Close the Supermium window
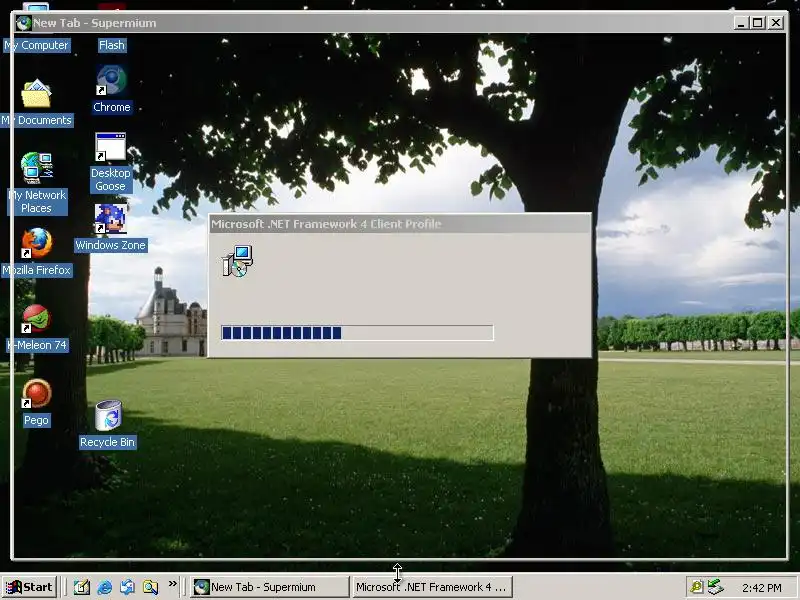The height and width of the screenshot is (600, 800). coord(776,23)
